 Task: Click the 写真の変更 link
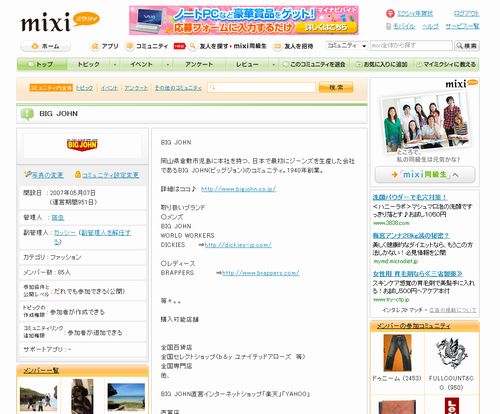(47, 175)
